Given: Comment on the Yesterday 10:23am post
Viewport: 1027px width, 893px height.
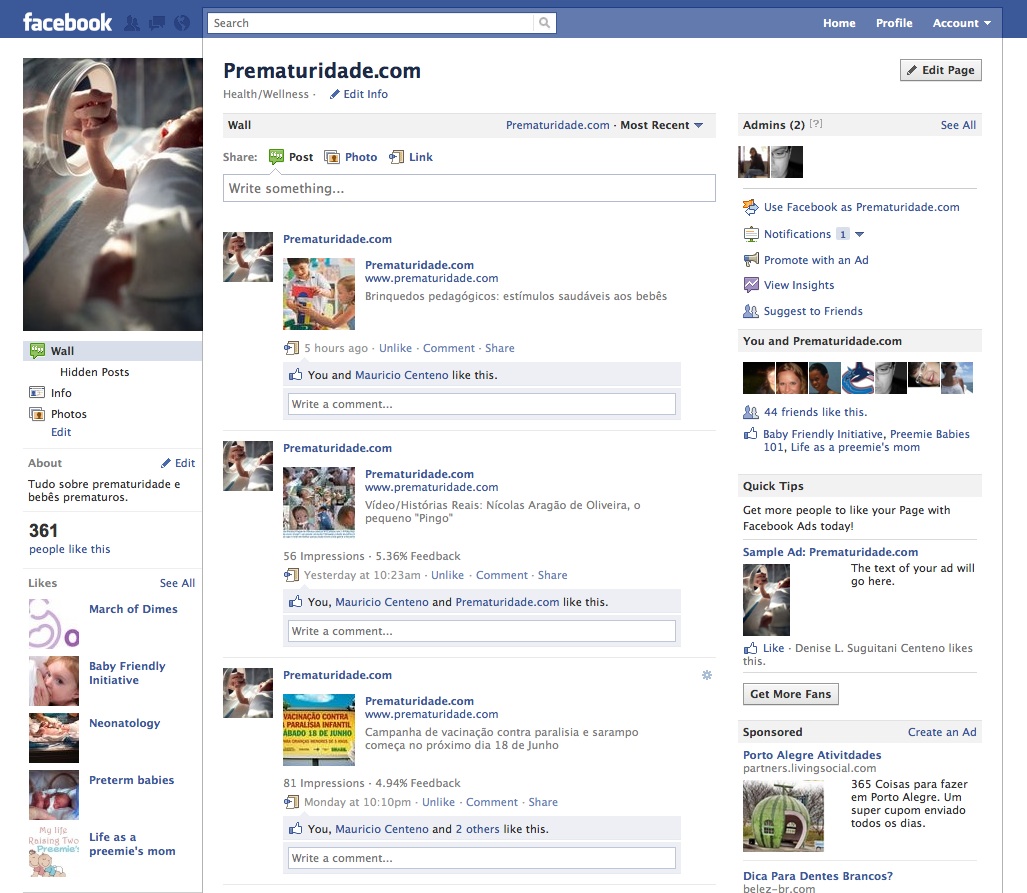Looking at the screenshot, I should [x=502, y=575].
